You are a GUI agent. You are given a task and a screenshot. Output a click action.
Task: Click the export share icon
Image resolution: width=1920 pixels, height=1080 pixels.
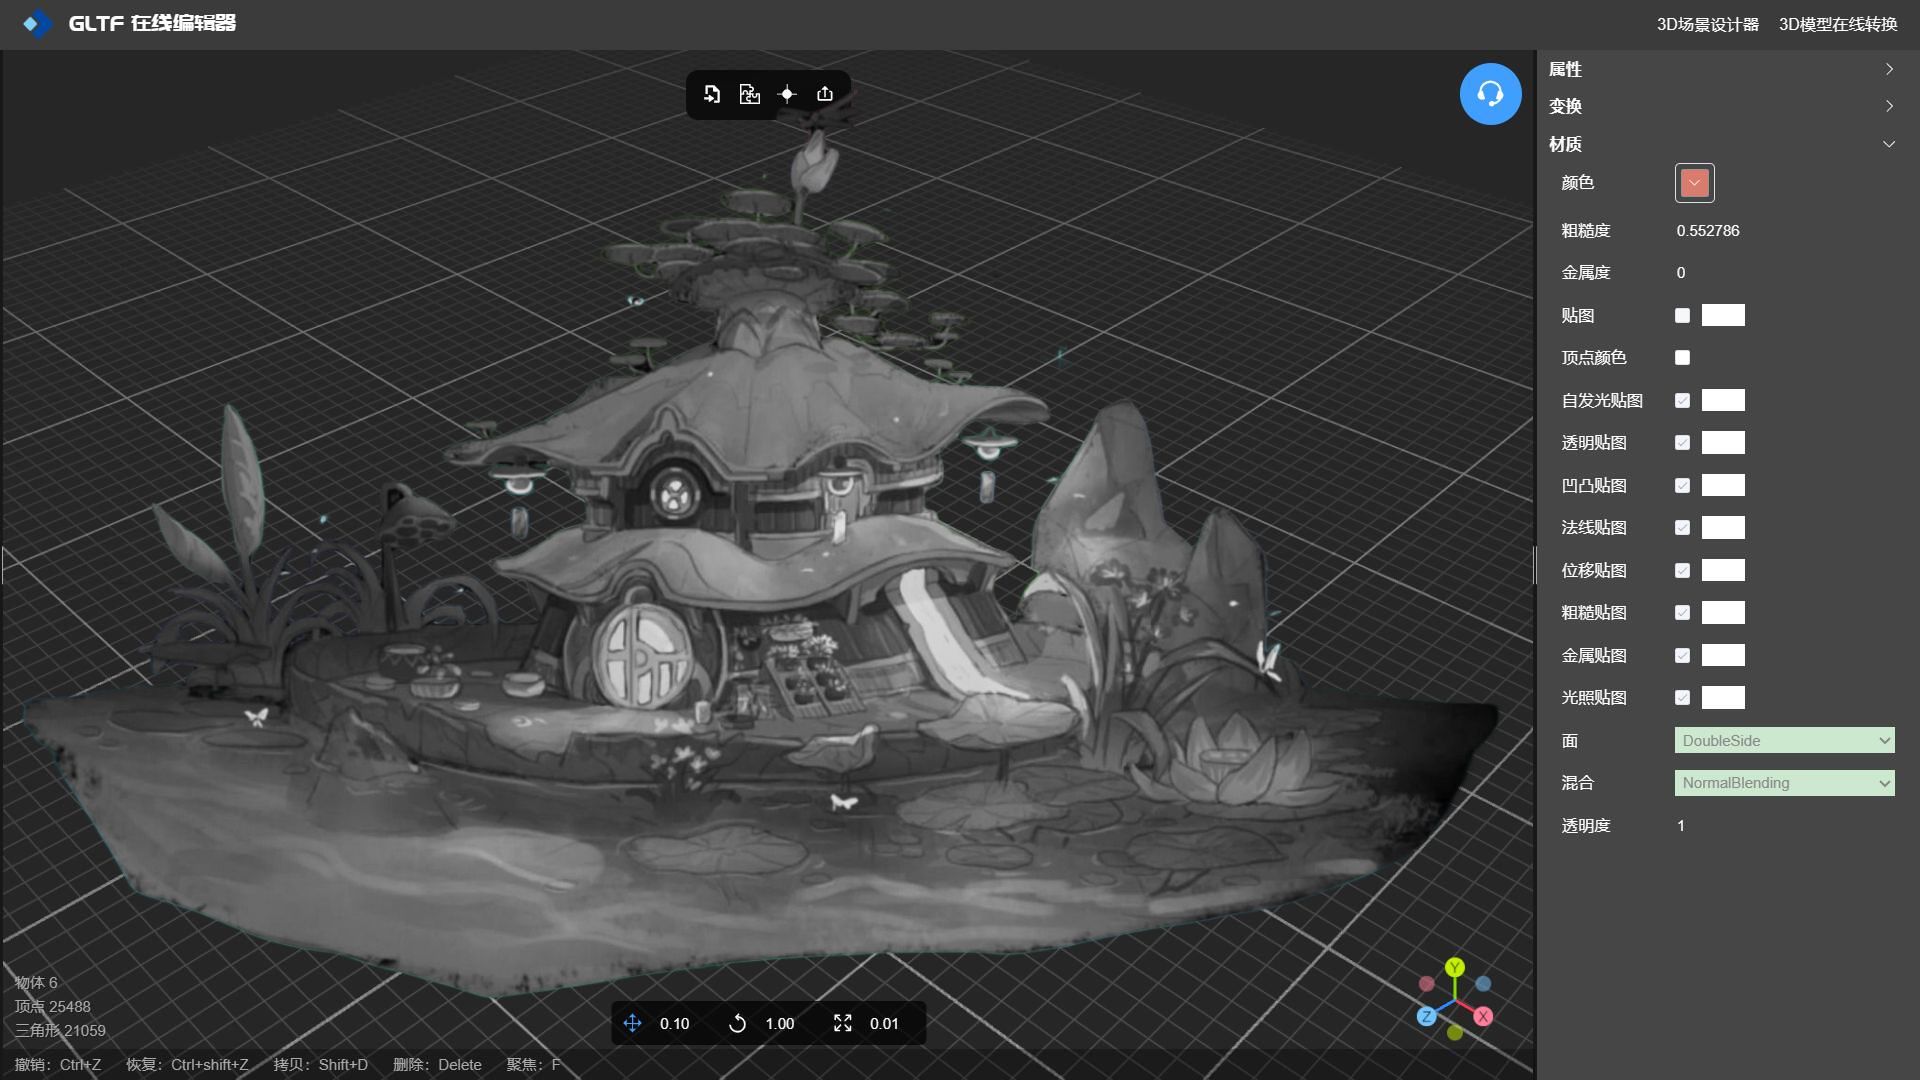click(825, 94)
